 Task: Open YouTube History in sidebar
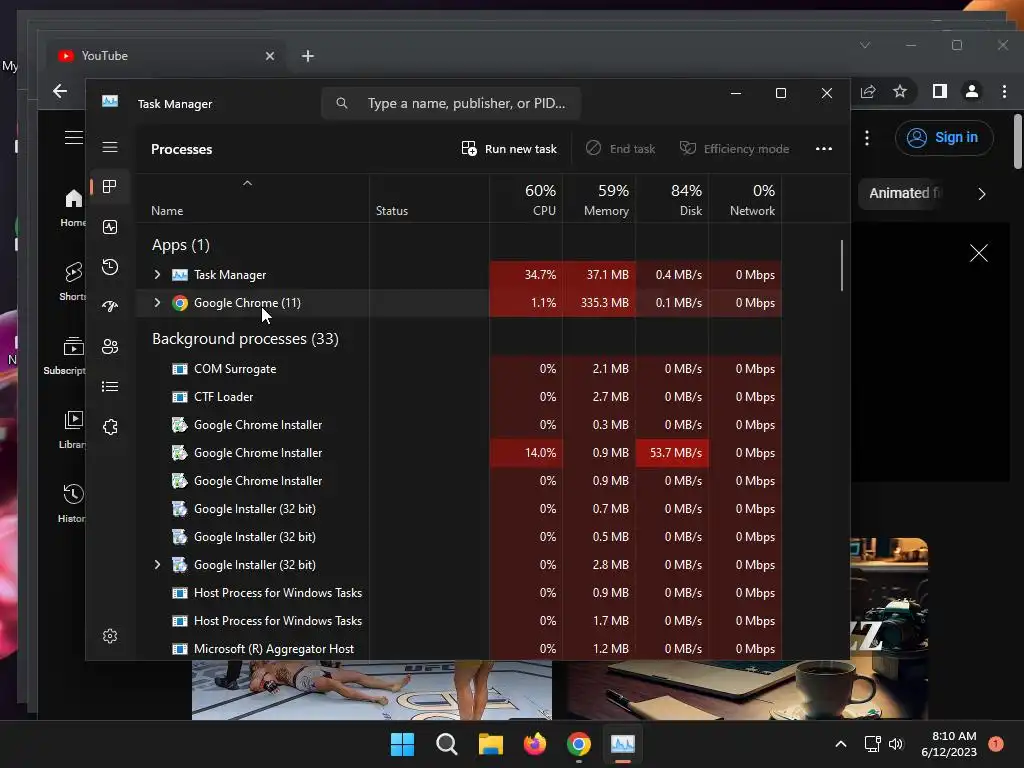72,504
